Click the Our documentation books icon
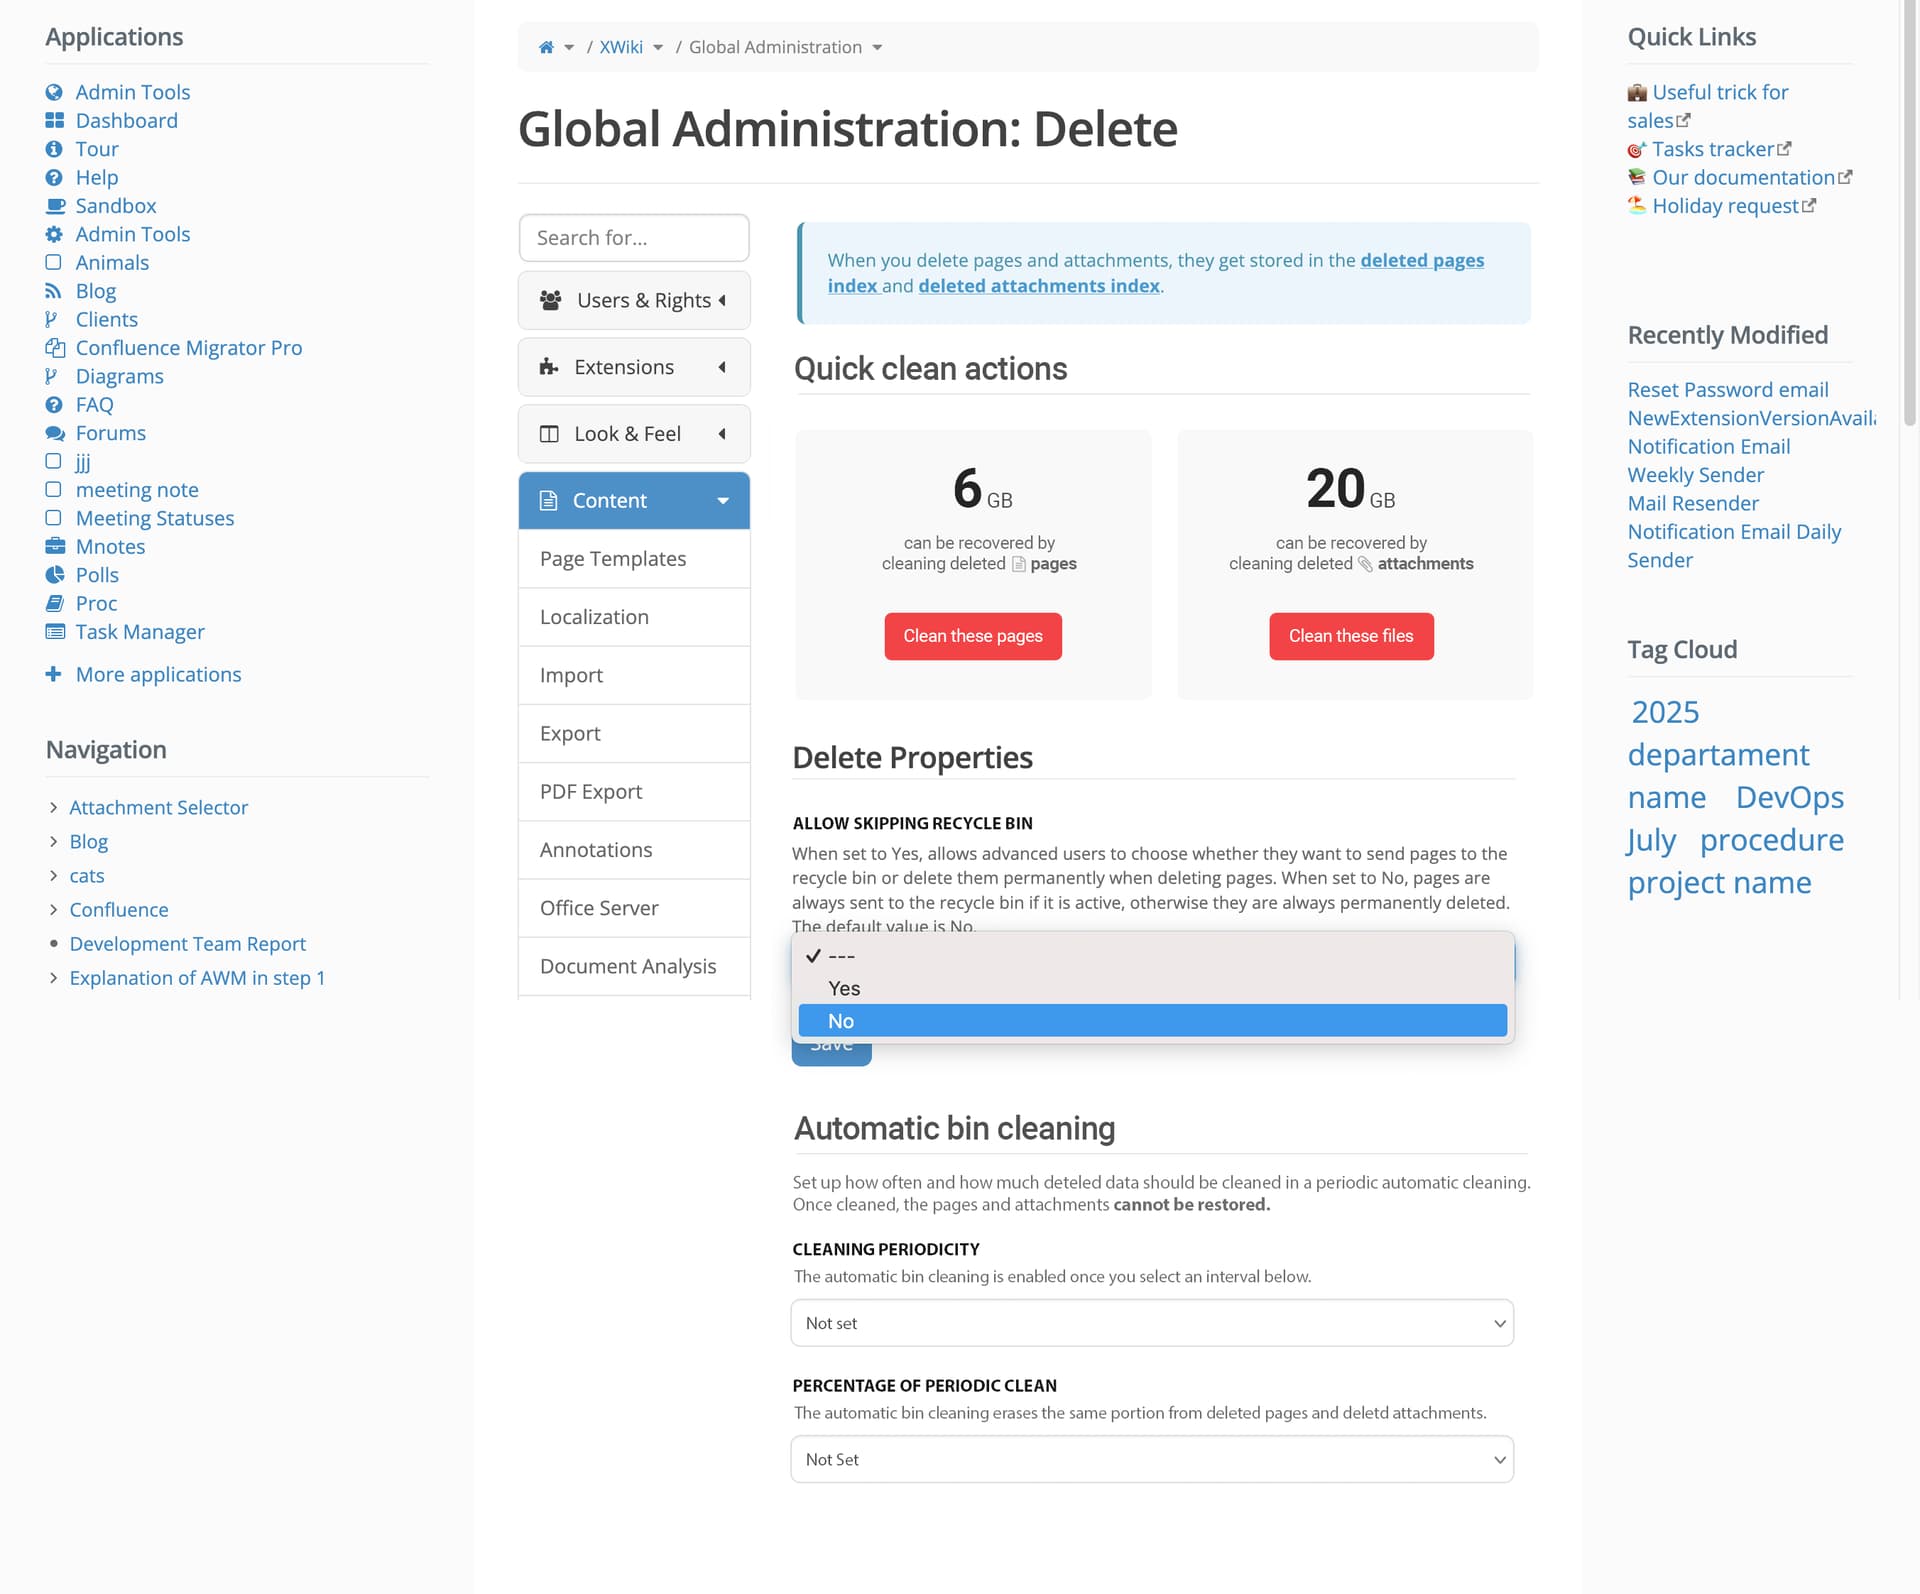This screenshot has width=1920, height=1594. 1636,177
